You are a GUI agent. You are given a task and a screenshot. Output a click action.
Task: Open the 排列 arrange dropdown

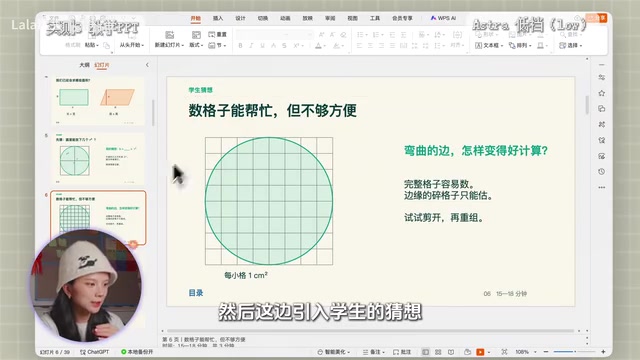pos(520,46)
